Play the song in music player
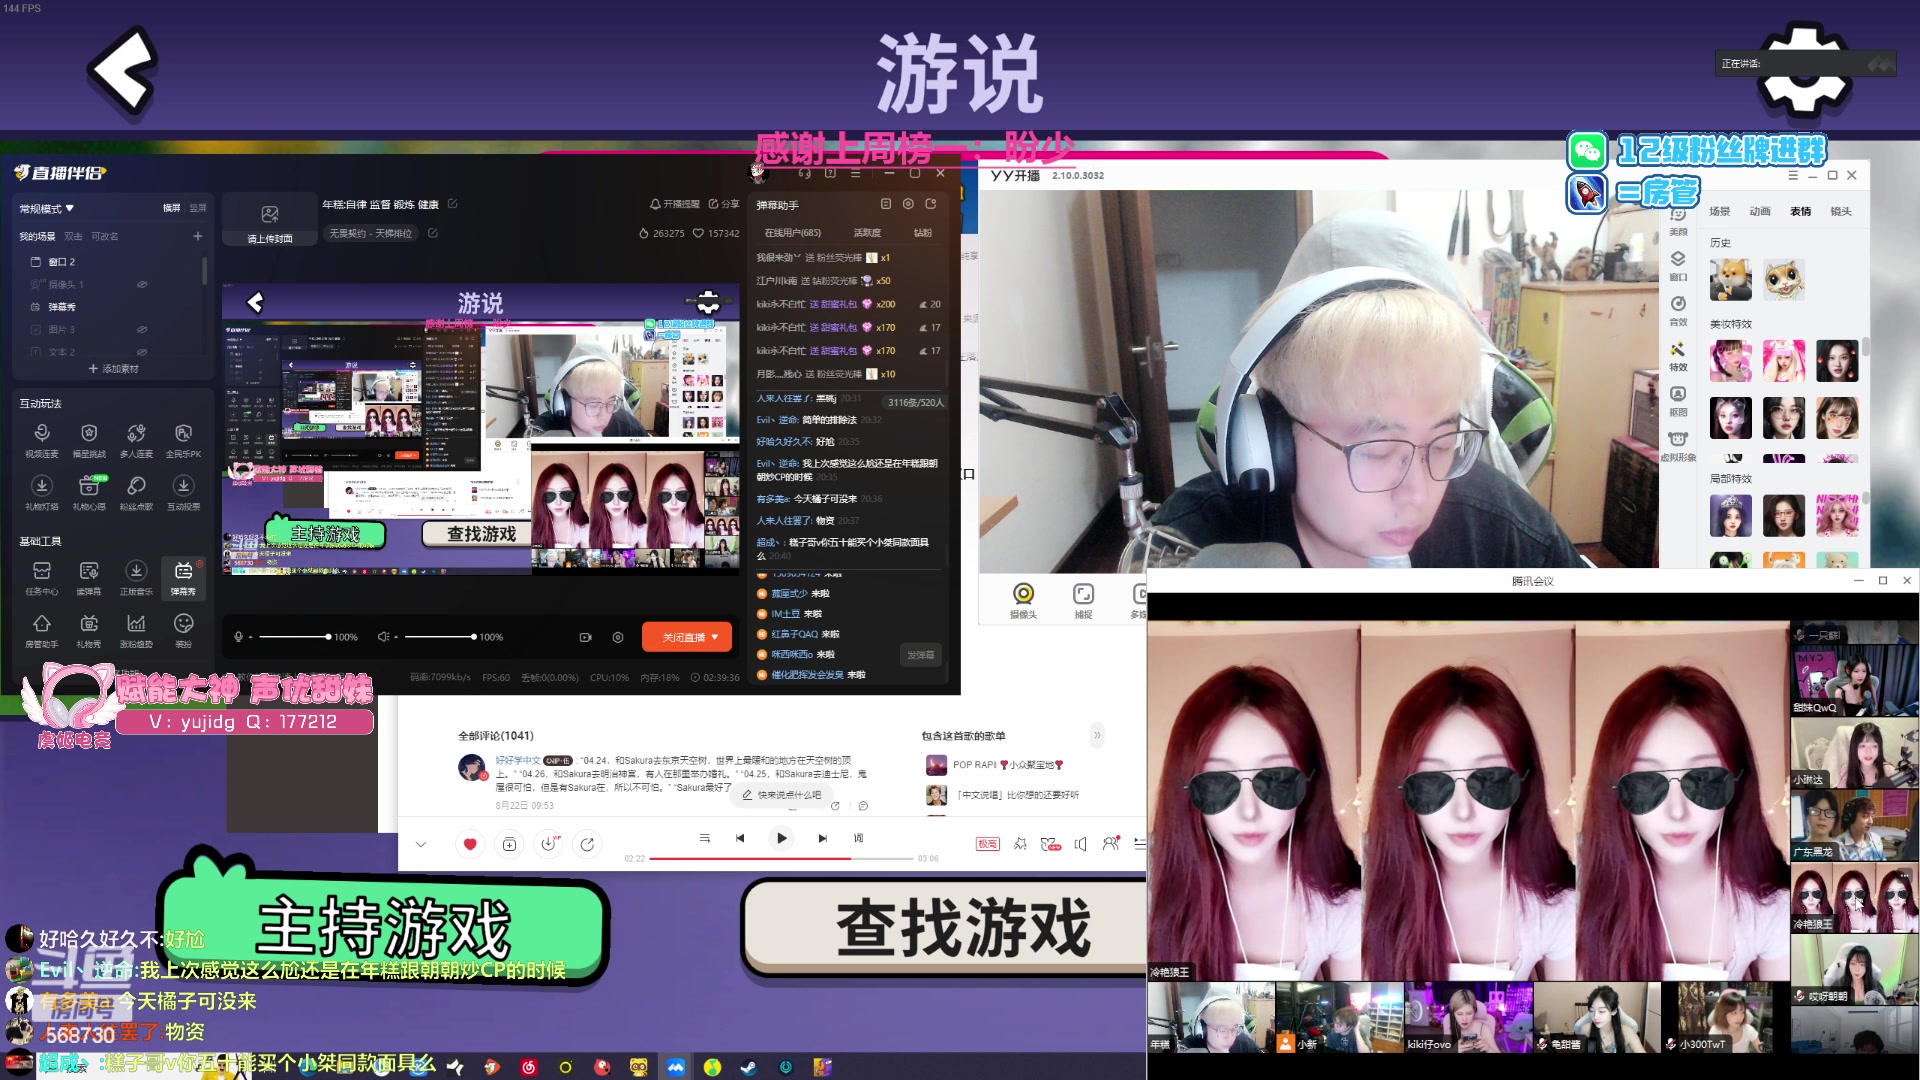This screenshot has width=1920, height=1080. (781, 838)
